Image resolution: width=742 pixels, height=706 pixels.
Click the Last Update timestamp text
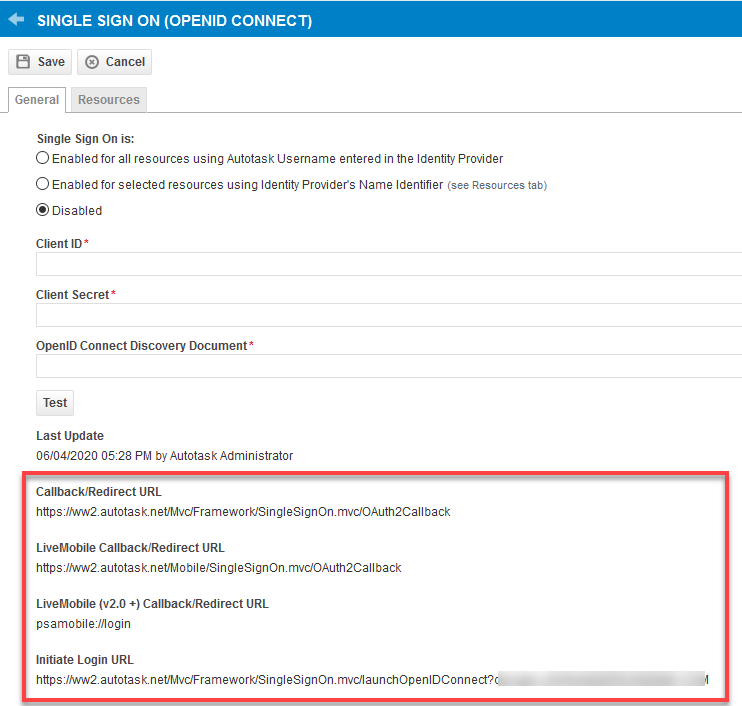pyautogui.click(x=165, y=456)
